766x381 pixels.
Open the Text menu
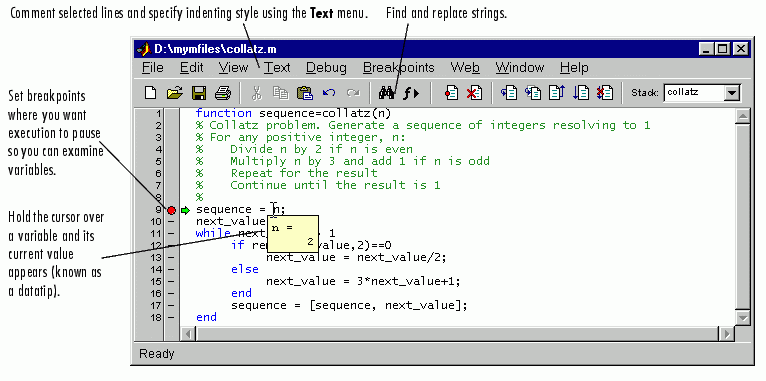(277, 67)
